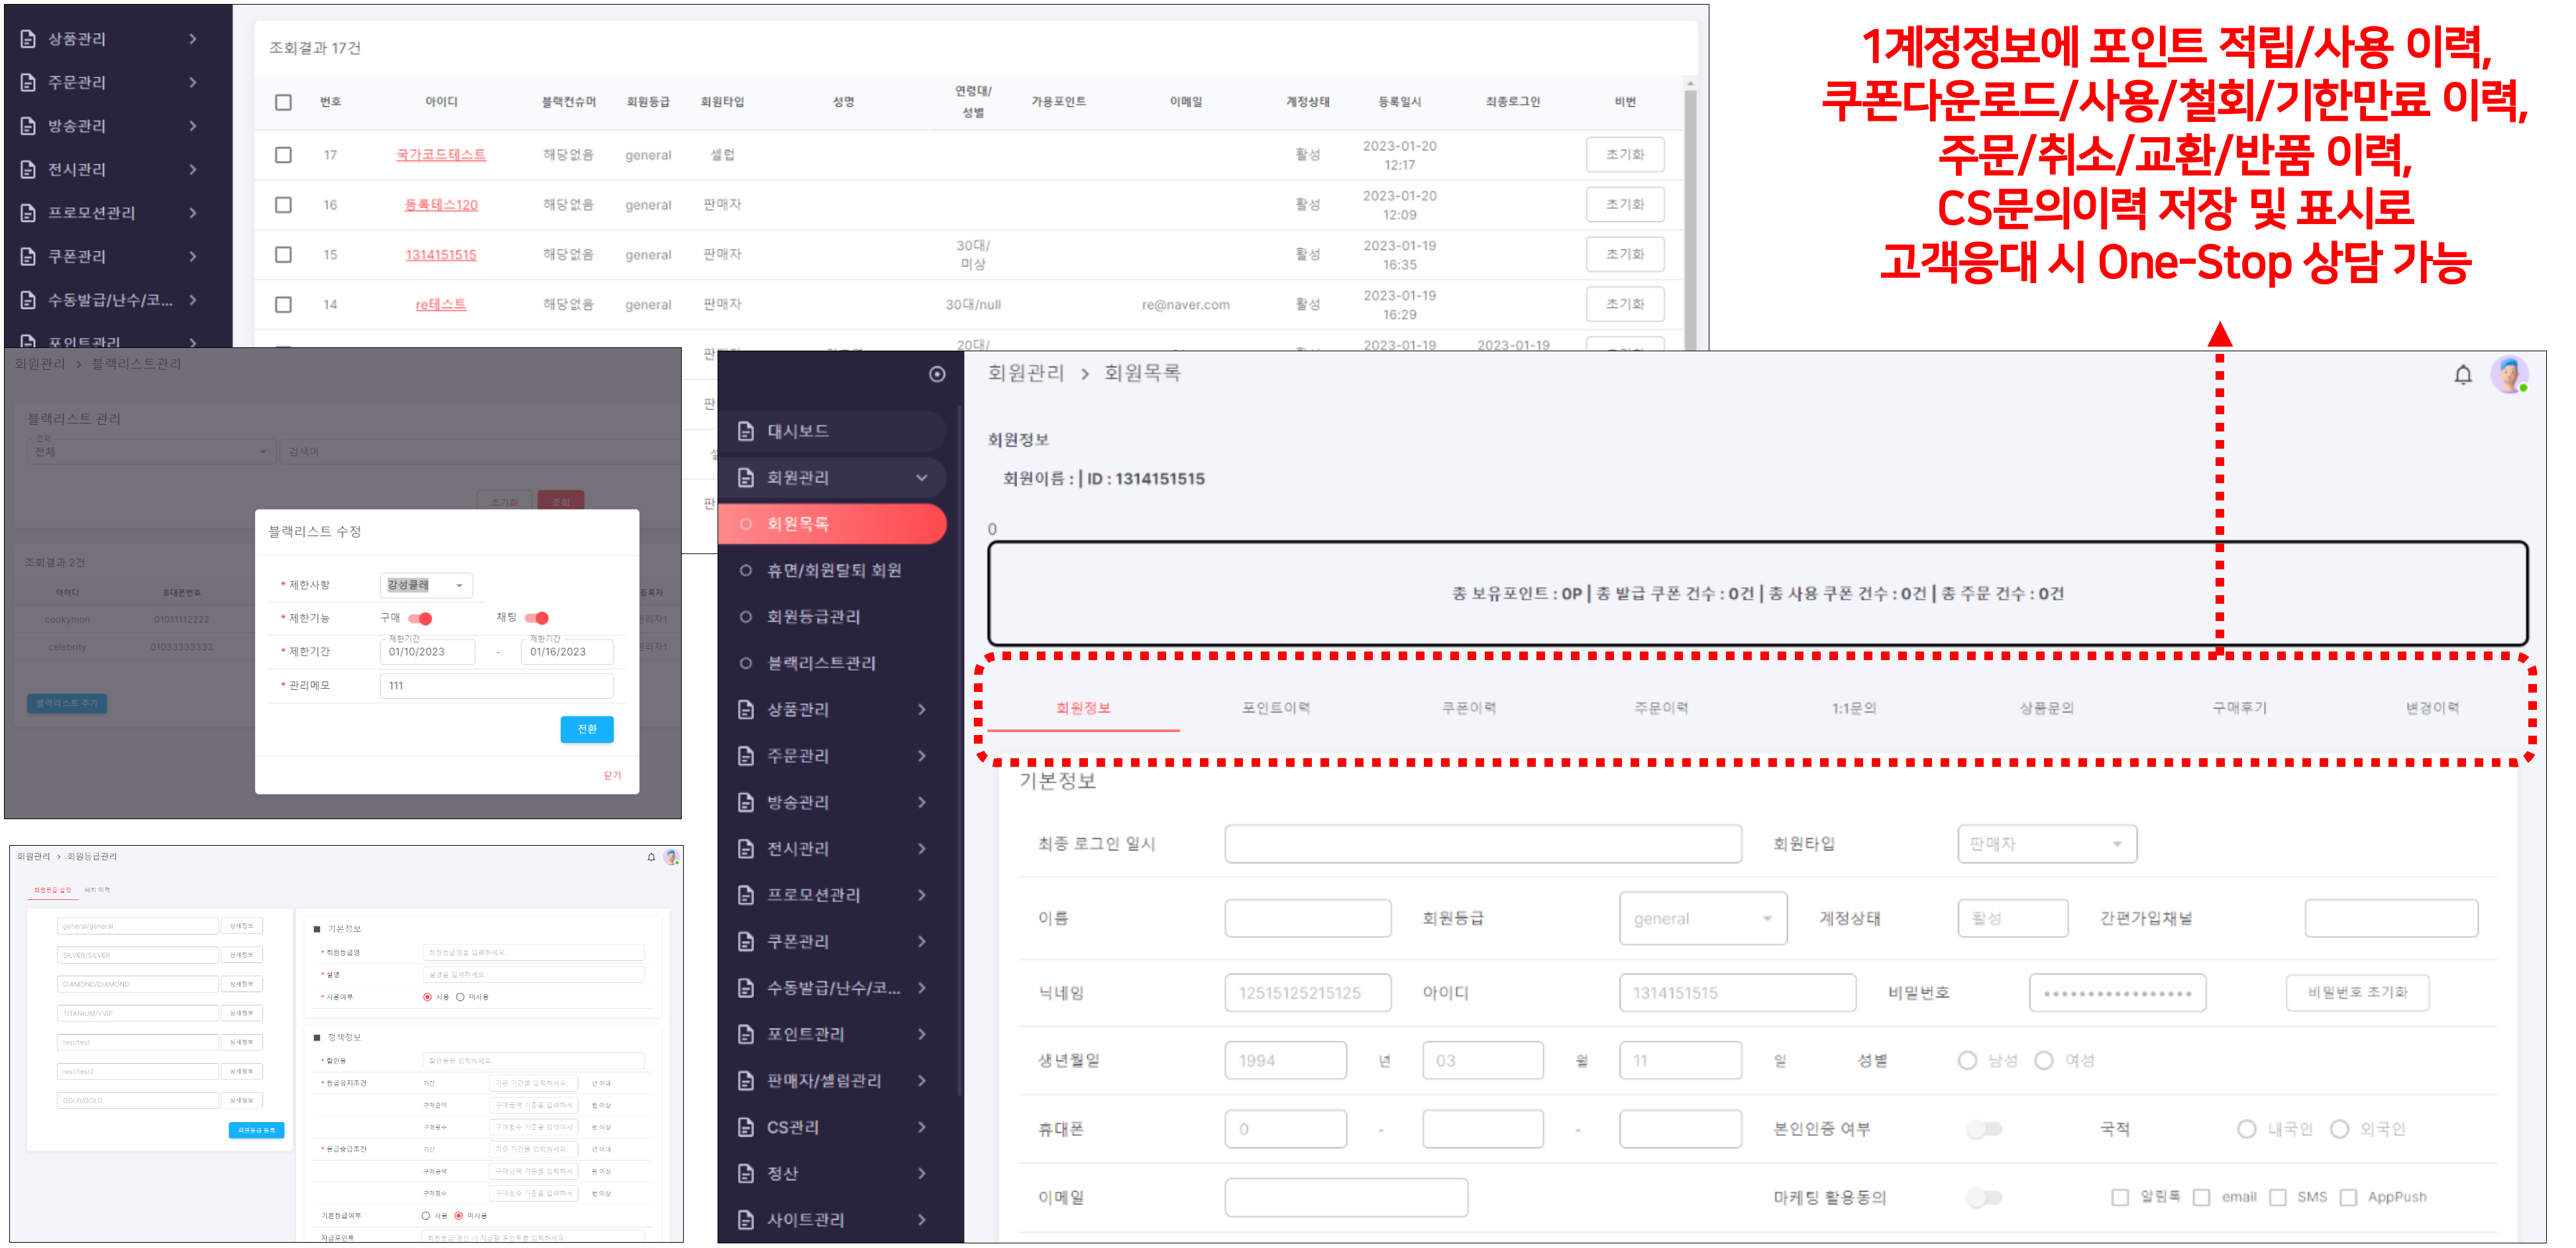
Task: Open the 국가코드테스트 member link
Action: pyautogui.click(x=441, y=155)
